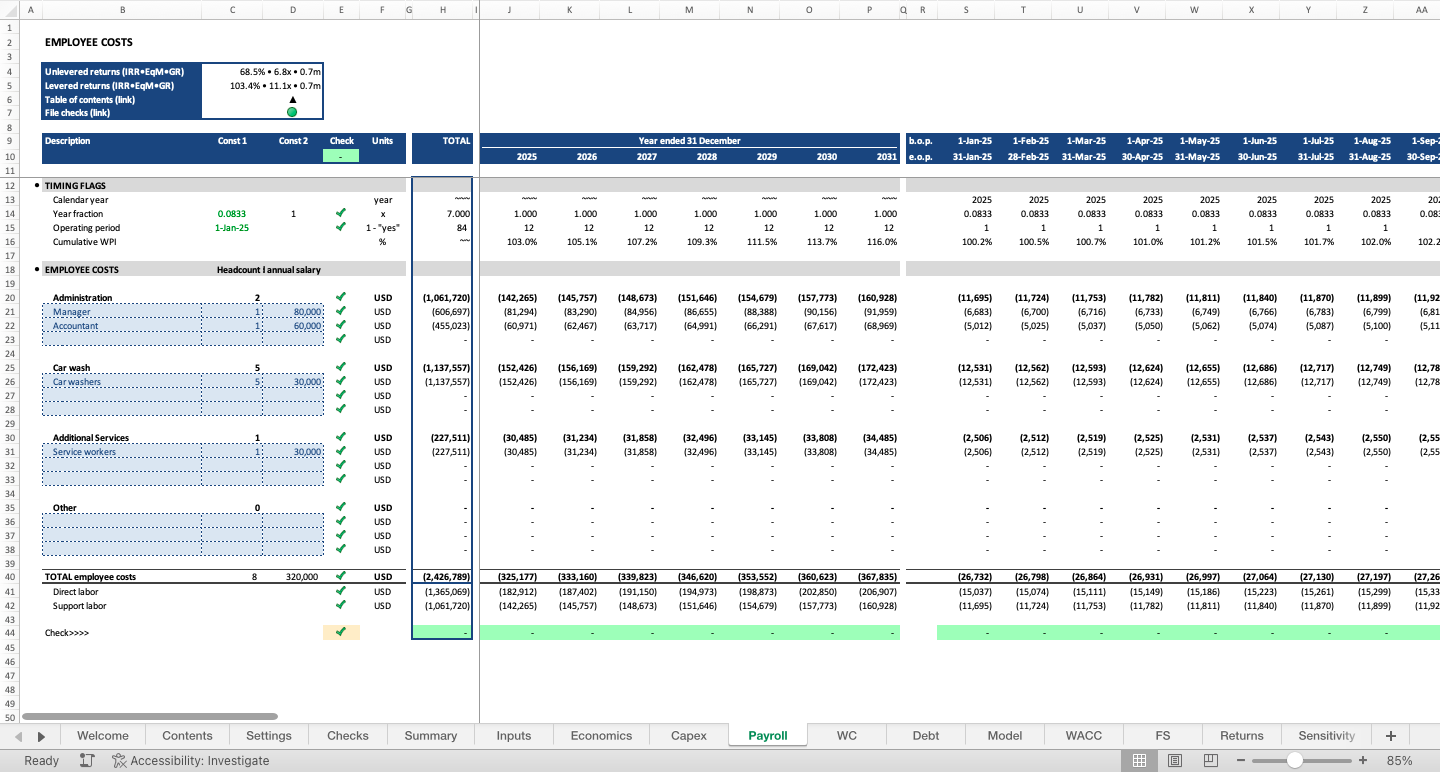Open the Model sheet tab
Viewport: 1440px width, 772px height.
1005,736
